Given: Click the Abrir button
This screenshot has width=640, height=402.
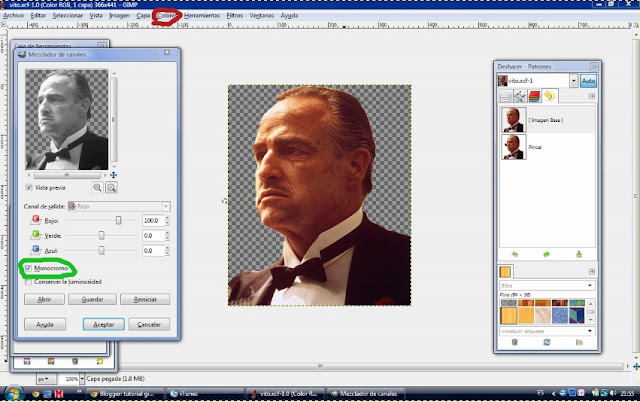Looking at the screenshot, I should point(44,299).
